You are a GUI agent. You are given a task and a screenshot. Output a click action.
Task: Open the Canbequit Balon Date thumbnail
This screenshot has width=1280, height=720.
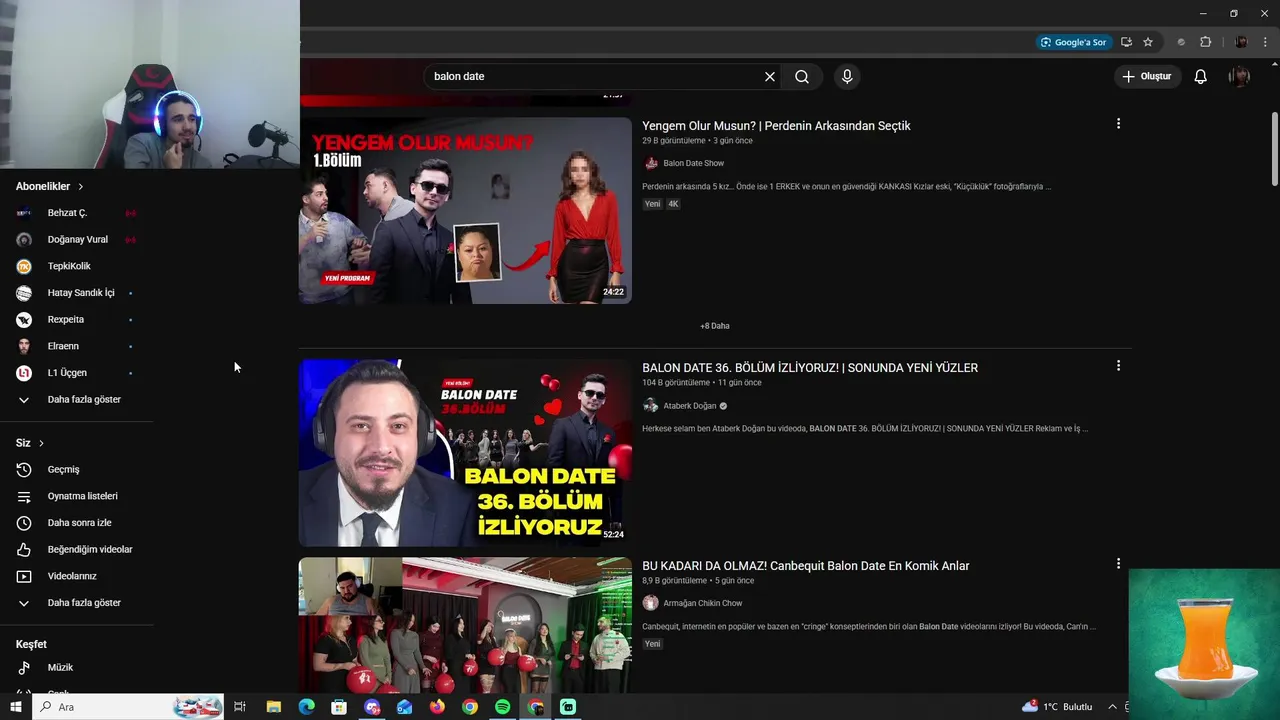click(466, 625)
